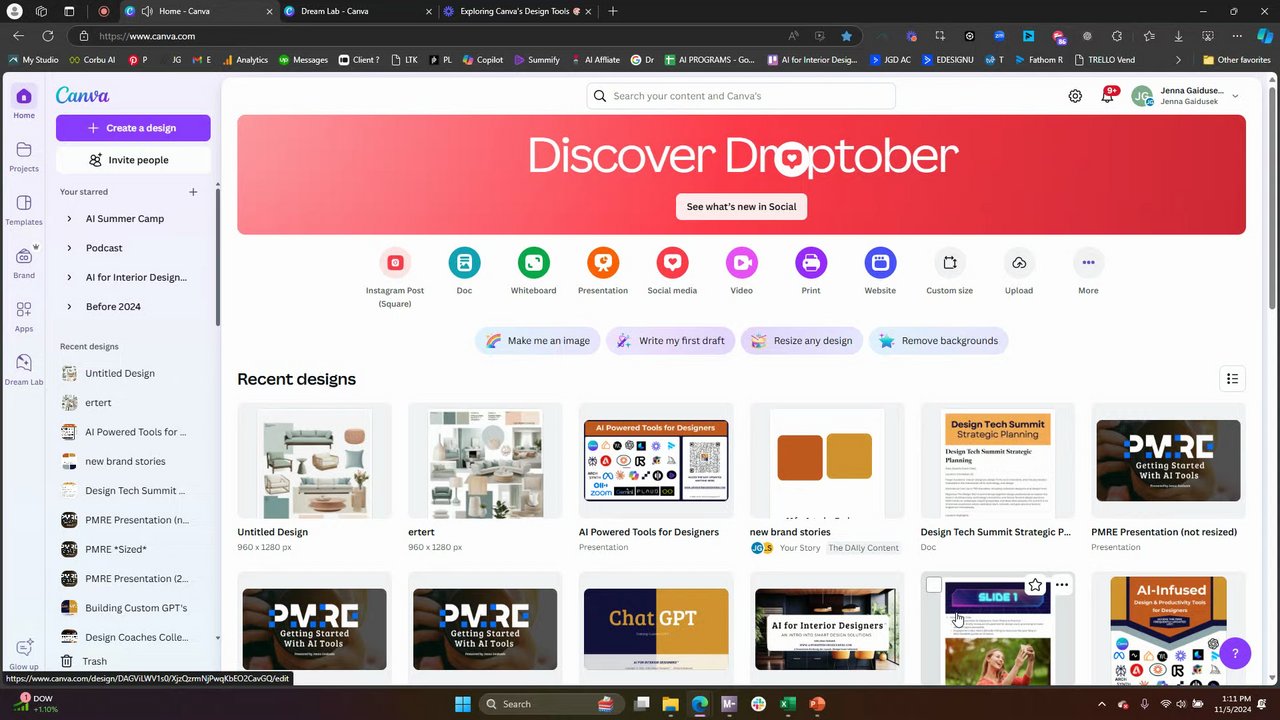Select the Social media design type
Viewport: 1280px width, 720px height.
click(x=672, y=263)
